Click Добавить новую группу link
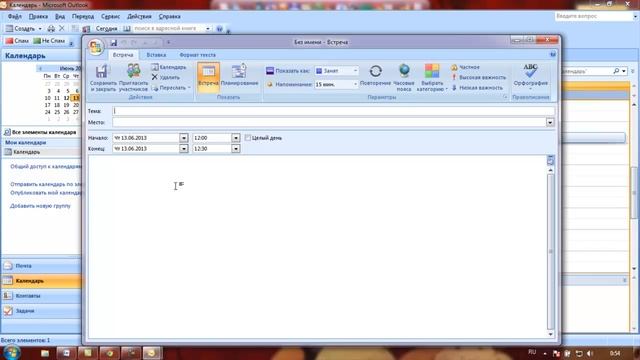Viewport: 640px width, 360px height. [x=40, y=206]
